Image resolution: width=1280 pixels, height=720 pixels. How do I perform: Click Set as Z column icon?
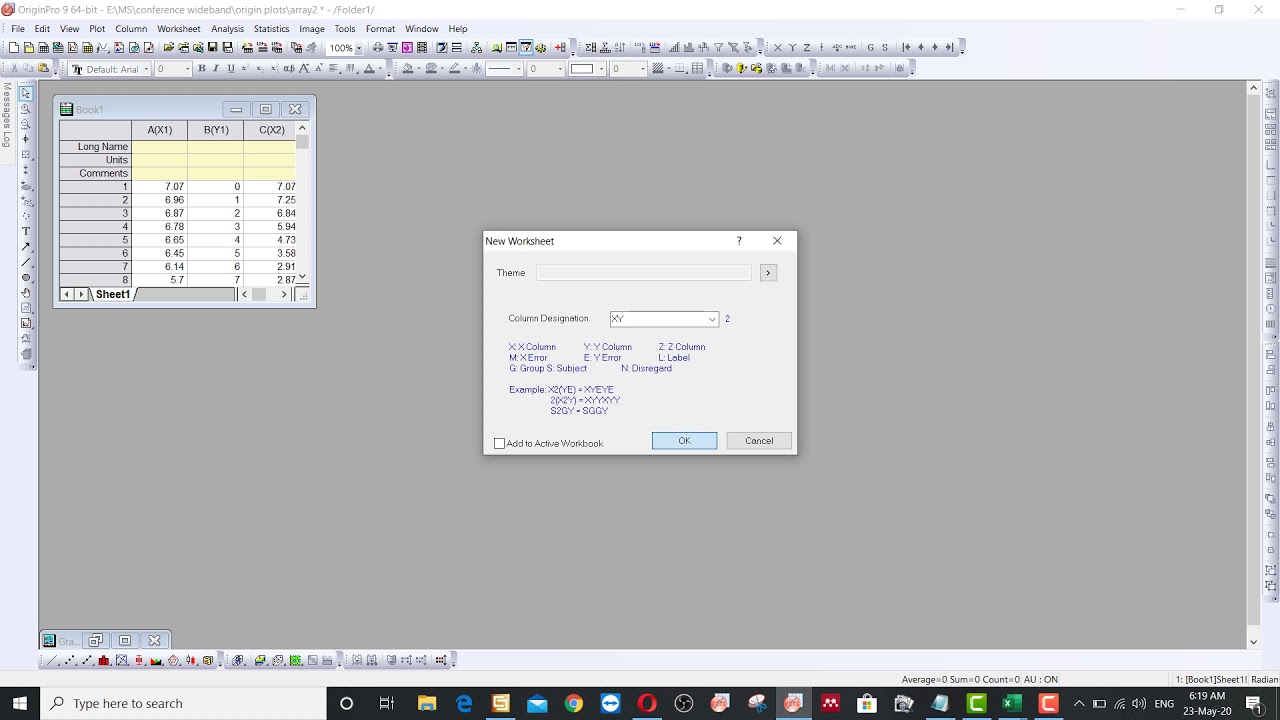point(807,47)
